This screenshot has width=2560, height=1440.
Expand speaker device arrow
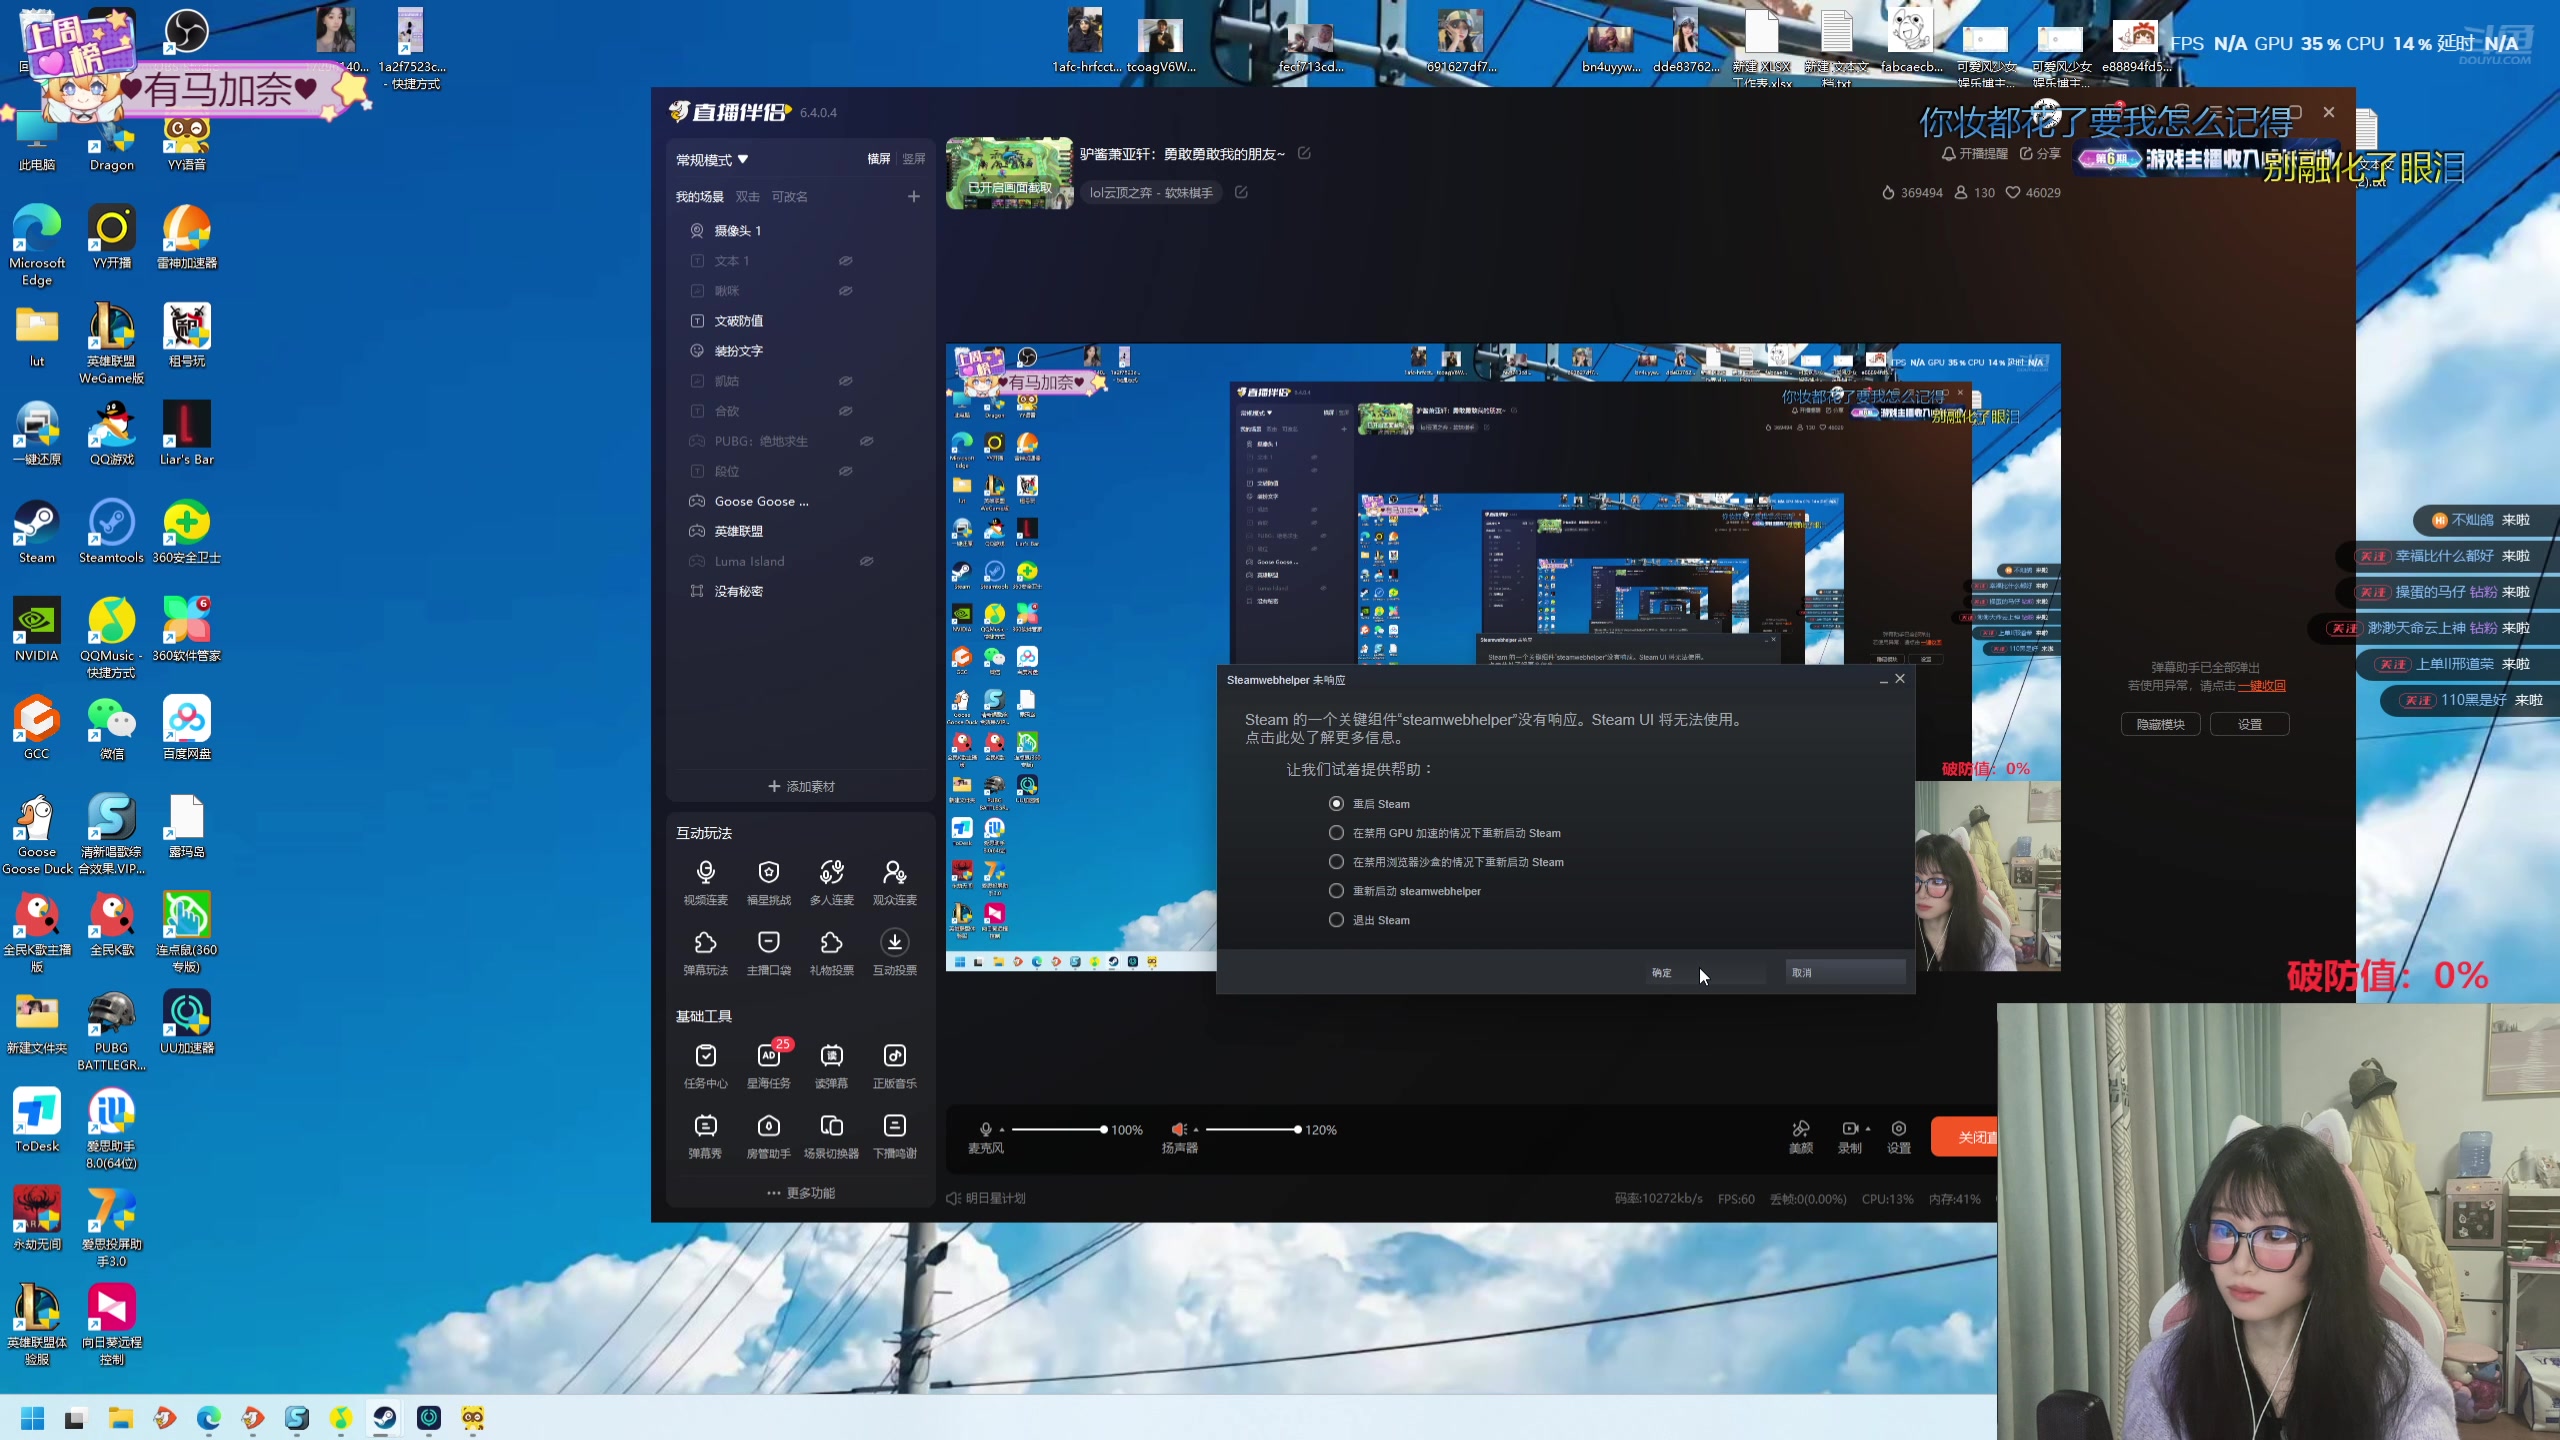pos(1196,1129)
